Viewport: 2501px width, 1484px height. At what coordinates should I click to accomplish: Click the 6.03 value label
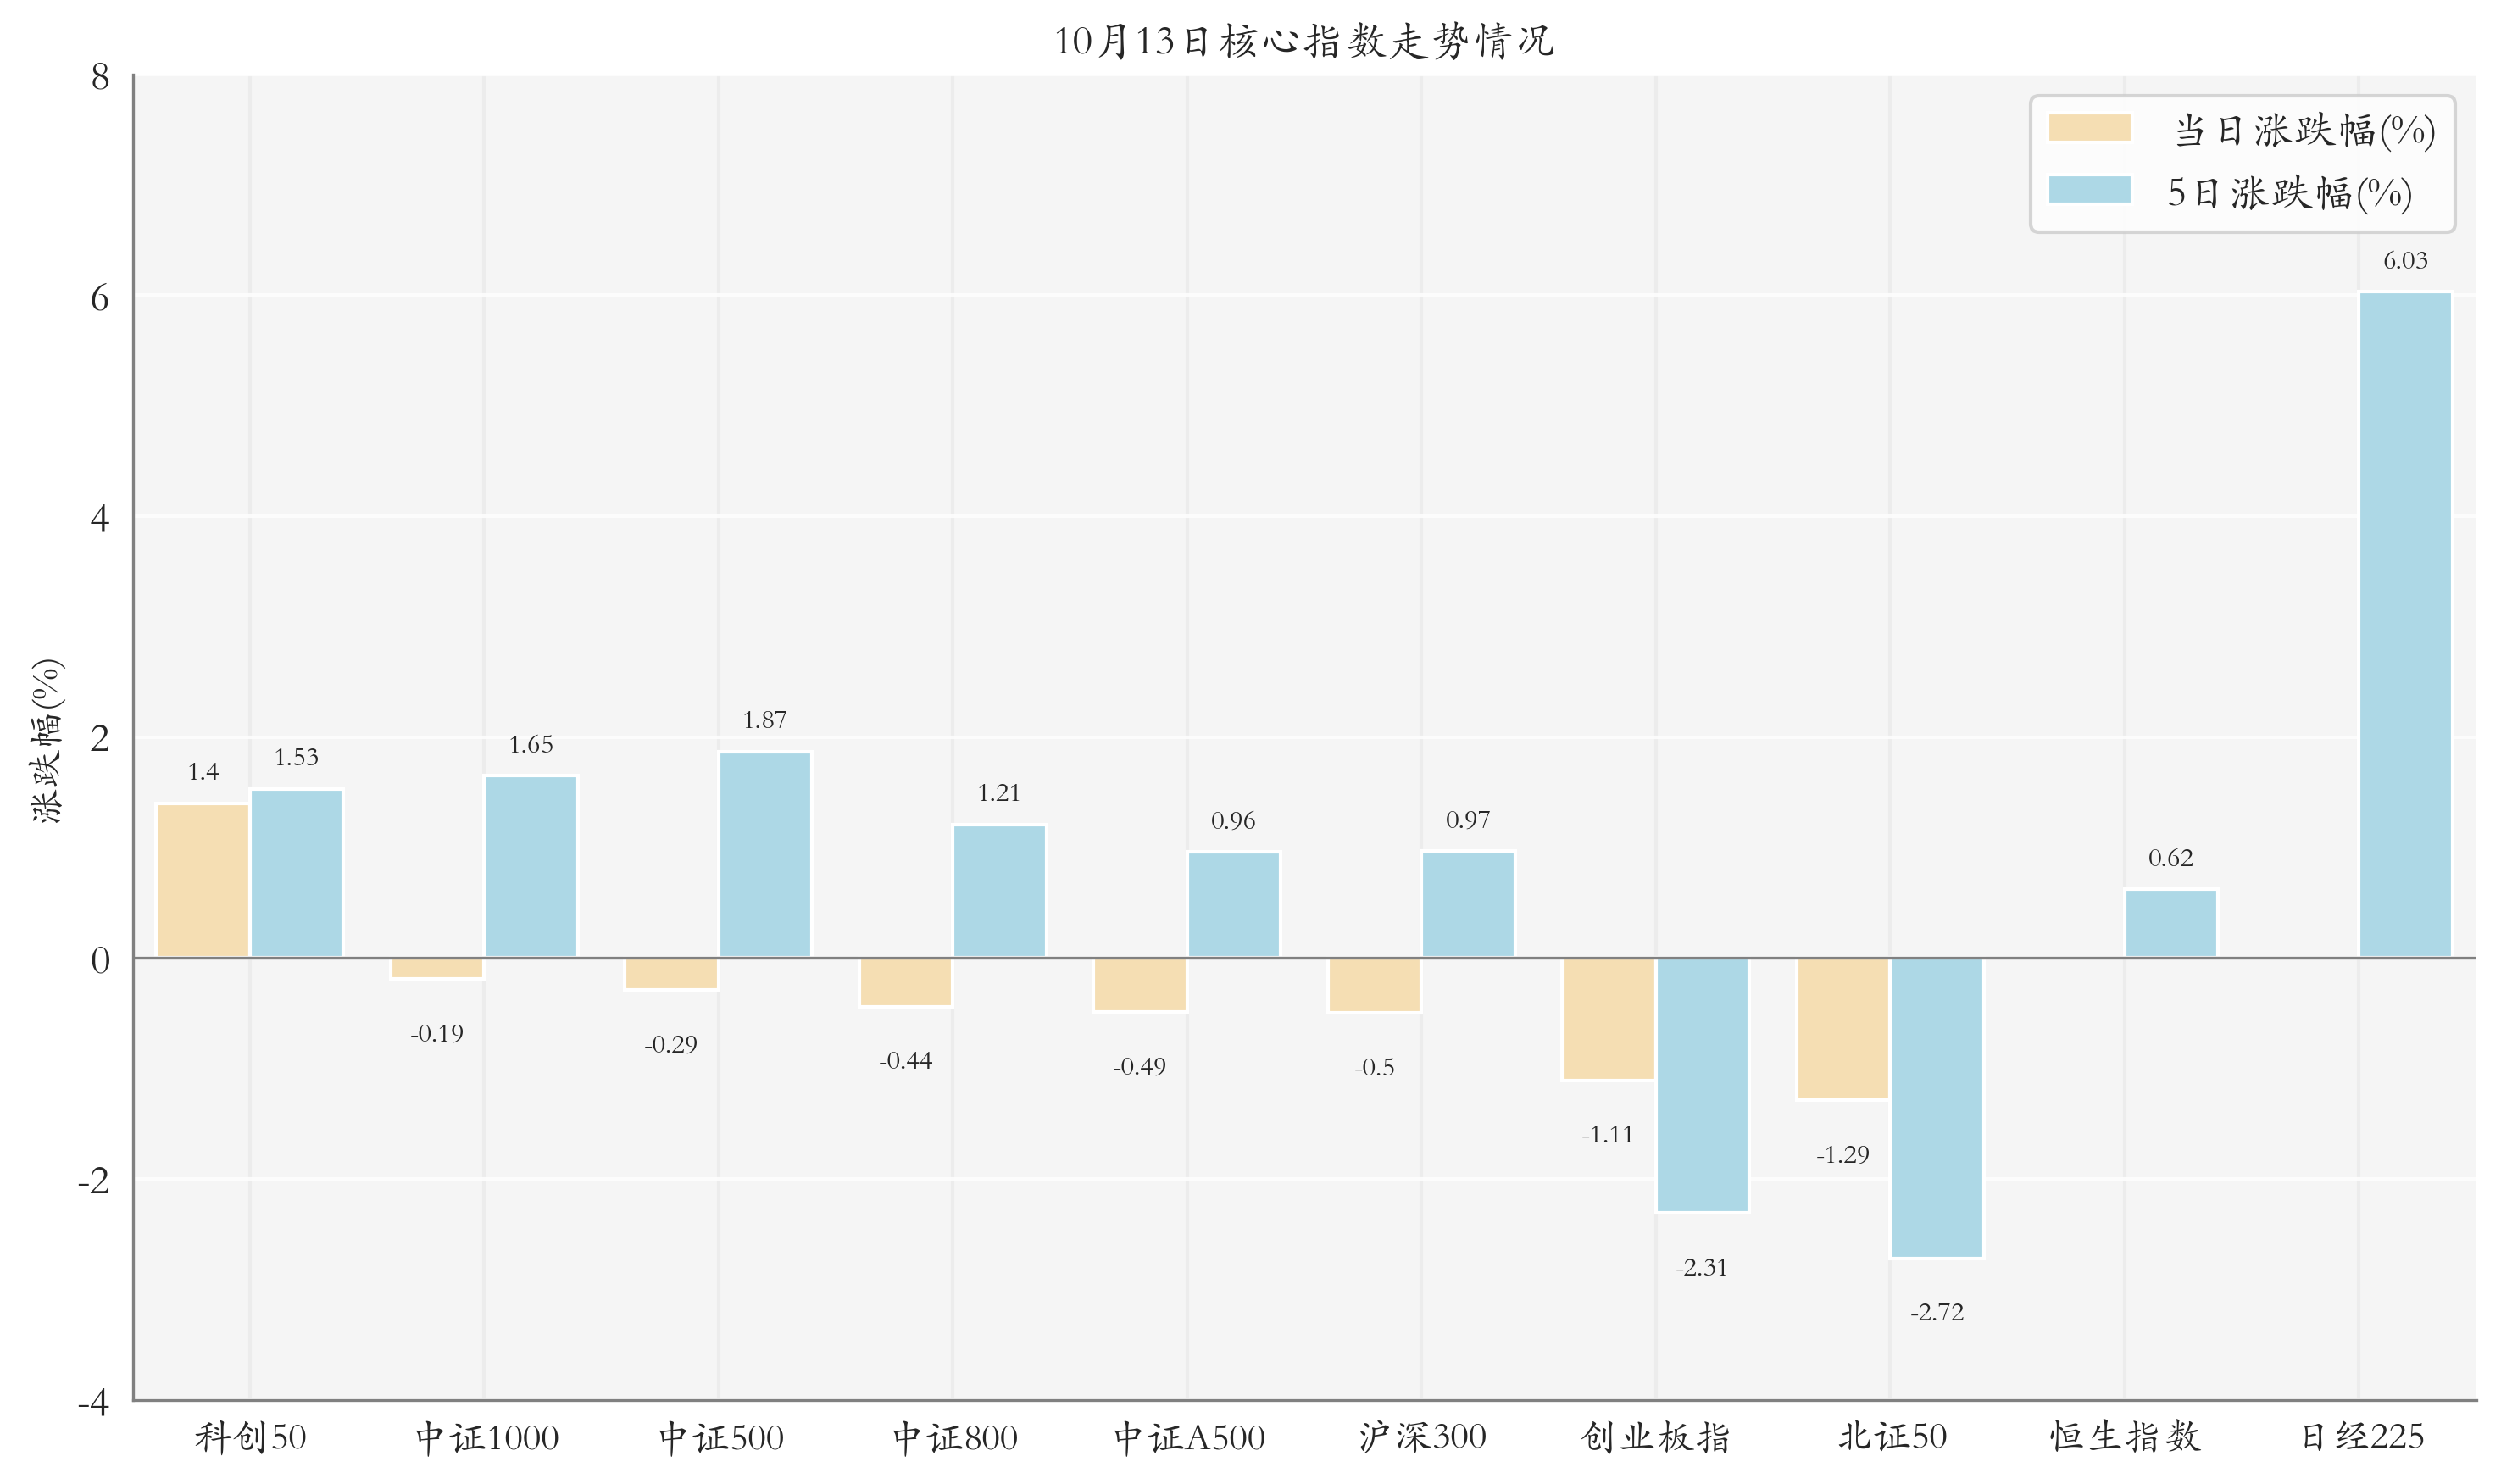pyautogui.click(x=2404, y=261)
